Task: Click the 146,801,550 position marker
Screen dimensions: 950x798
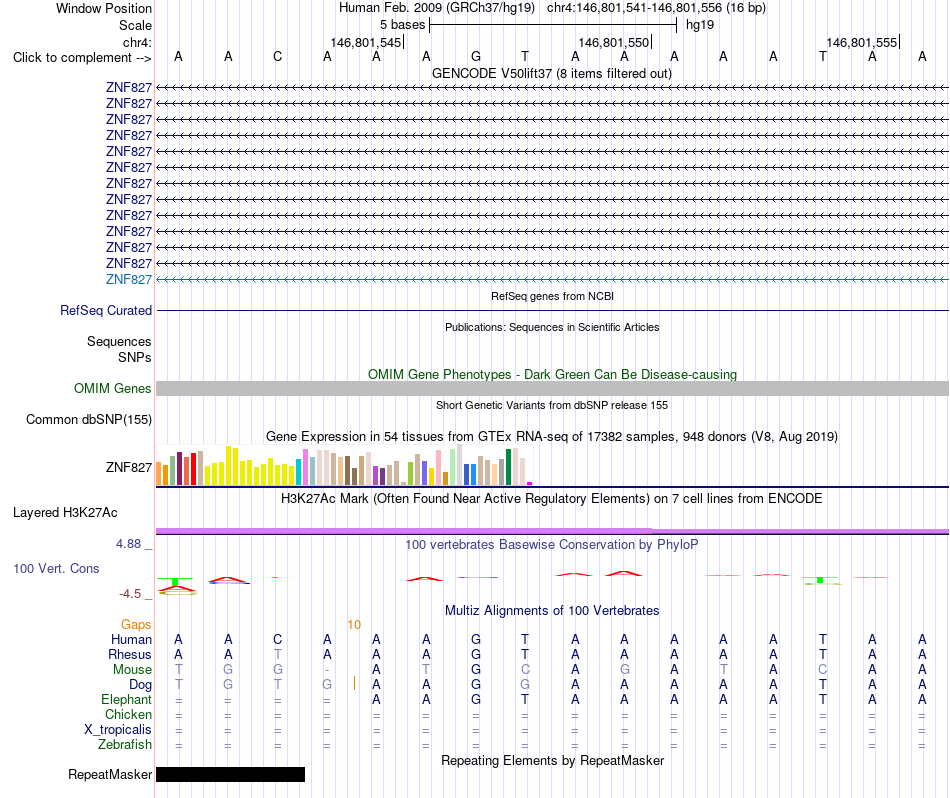Action: (614, 42)
